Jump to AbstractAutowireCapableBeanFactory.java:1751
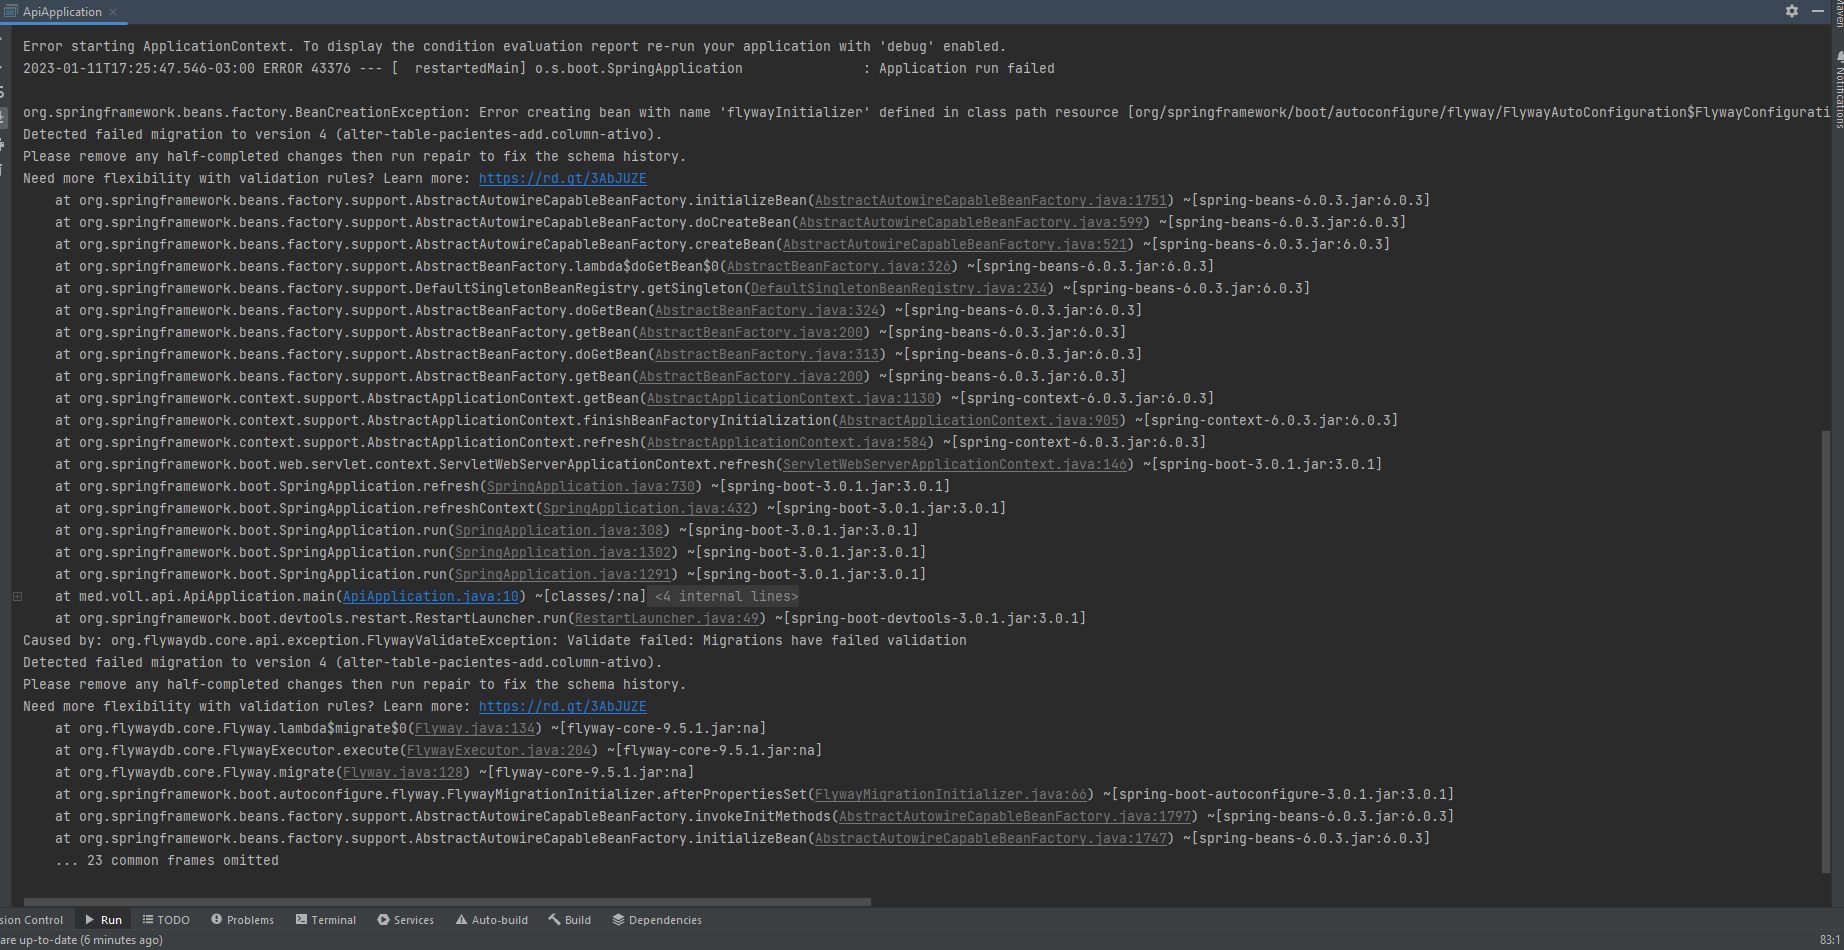Viewport: 1844px width, 950px height. (x=991, y=200)
